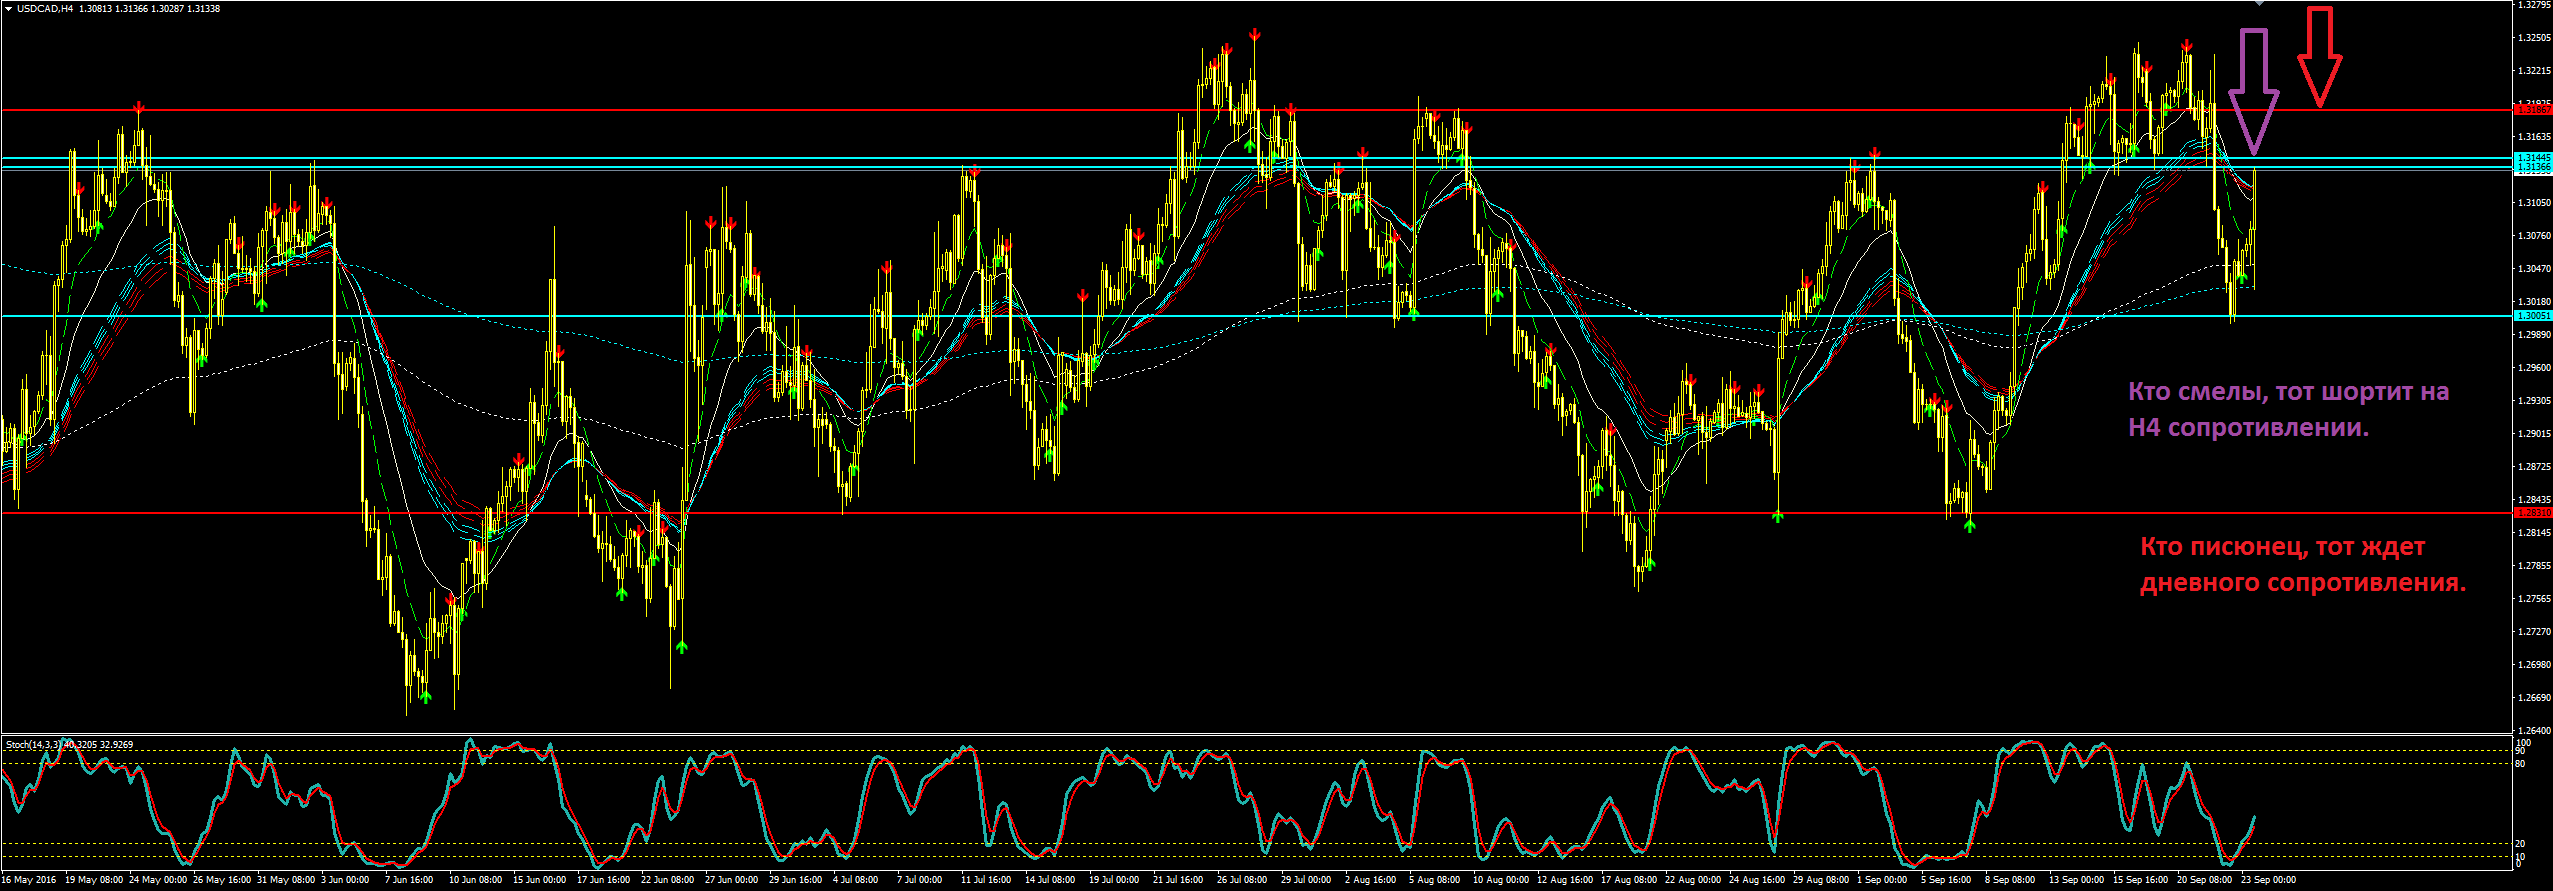The width and height of the screenshot is (2553, 891).
Task: Click the 22 Jun 08:00 time label
Action: click(x=667, y=880)
